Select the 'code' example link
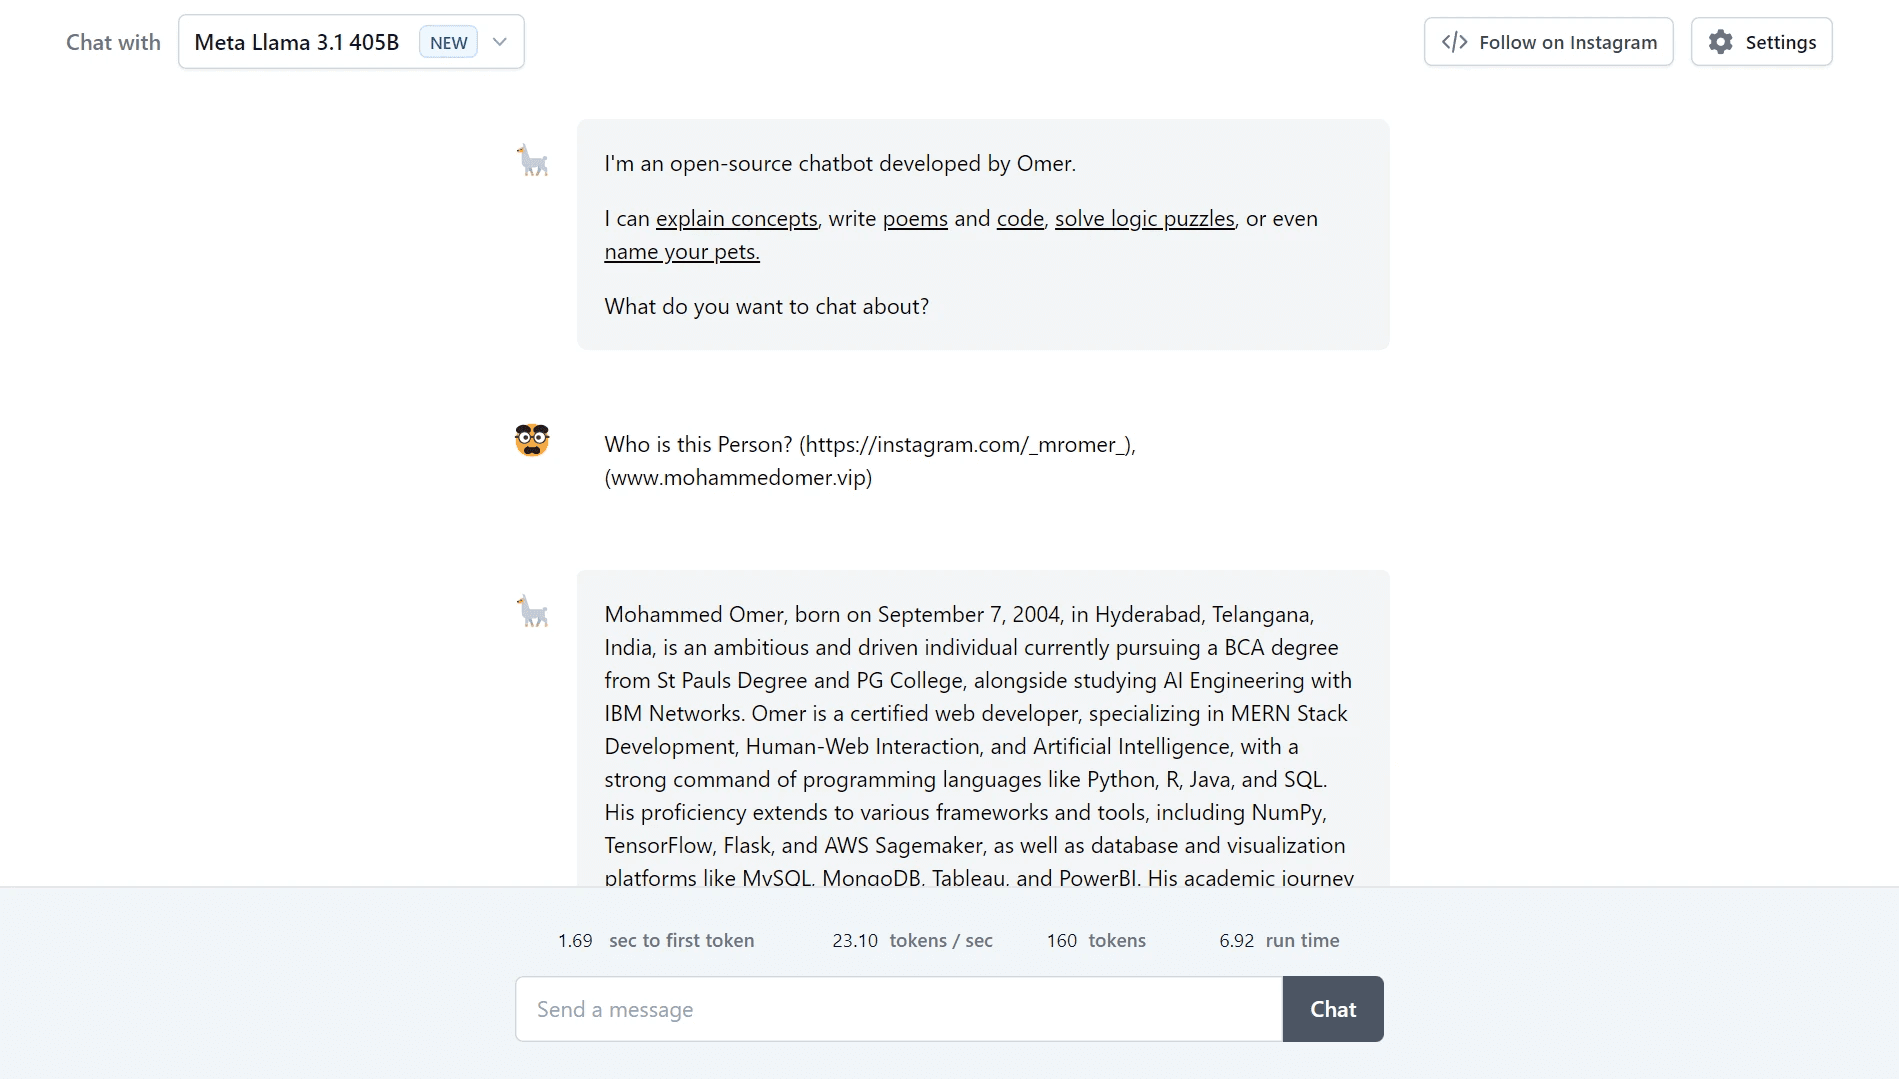The width and height of the screenshot is (1899, 1079). tap(1020, 219)
